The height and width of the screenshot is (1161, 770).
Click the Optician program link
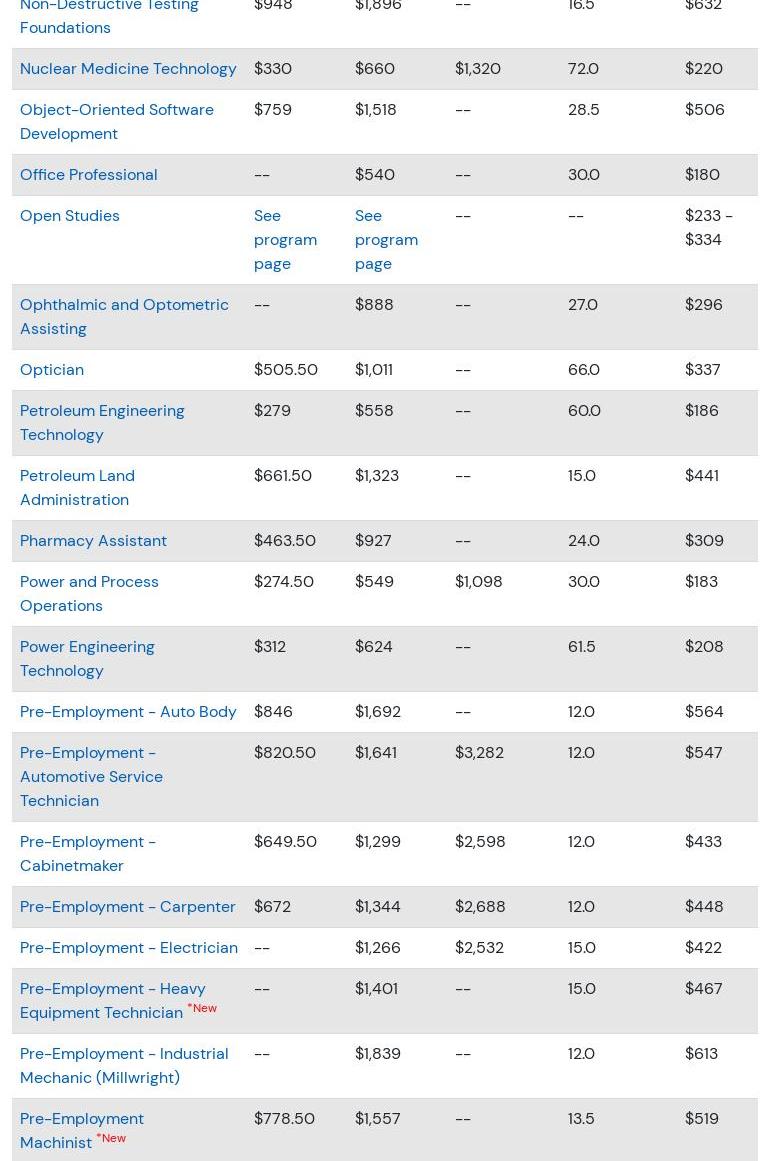click(52, 369)
